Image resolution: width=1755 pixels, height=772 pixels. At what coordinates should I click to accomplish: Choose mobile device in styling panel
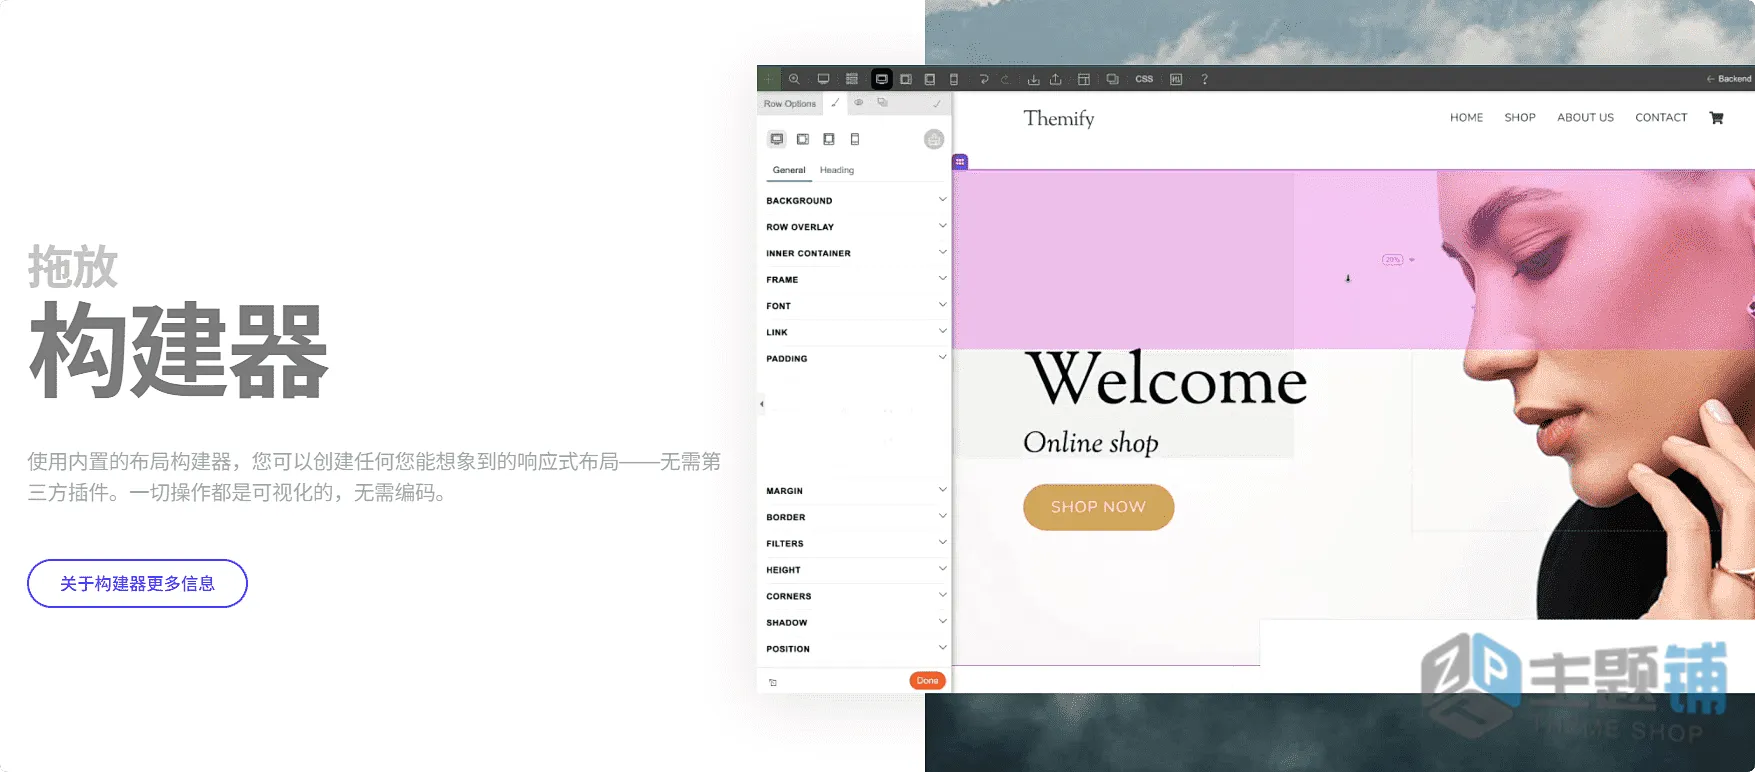click(x=855, y=139)
